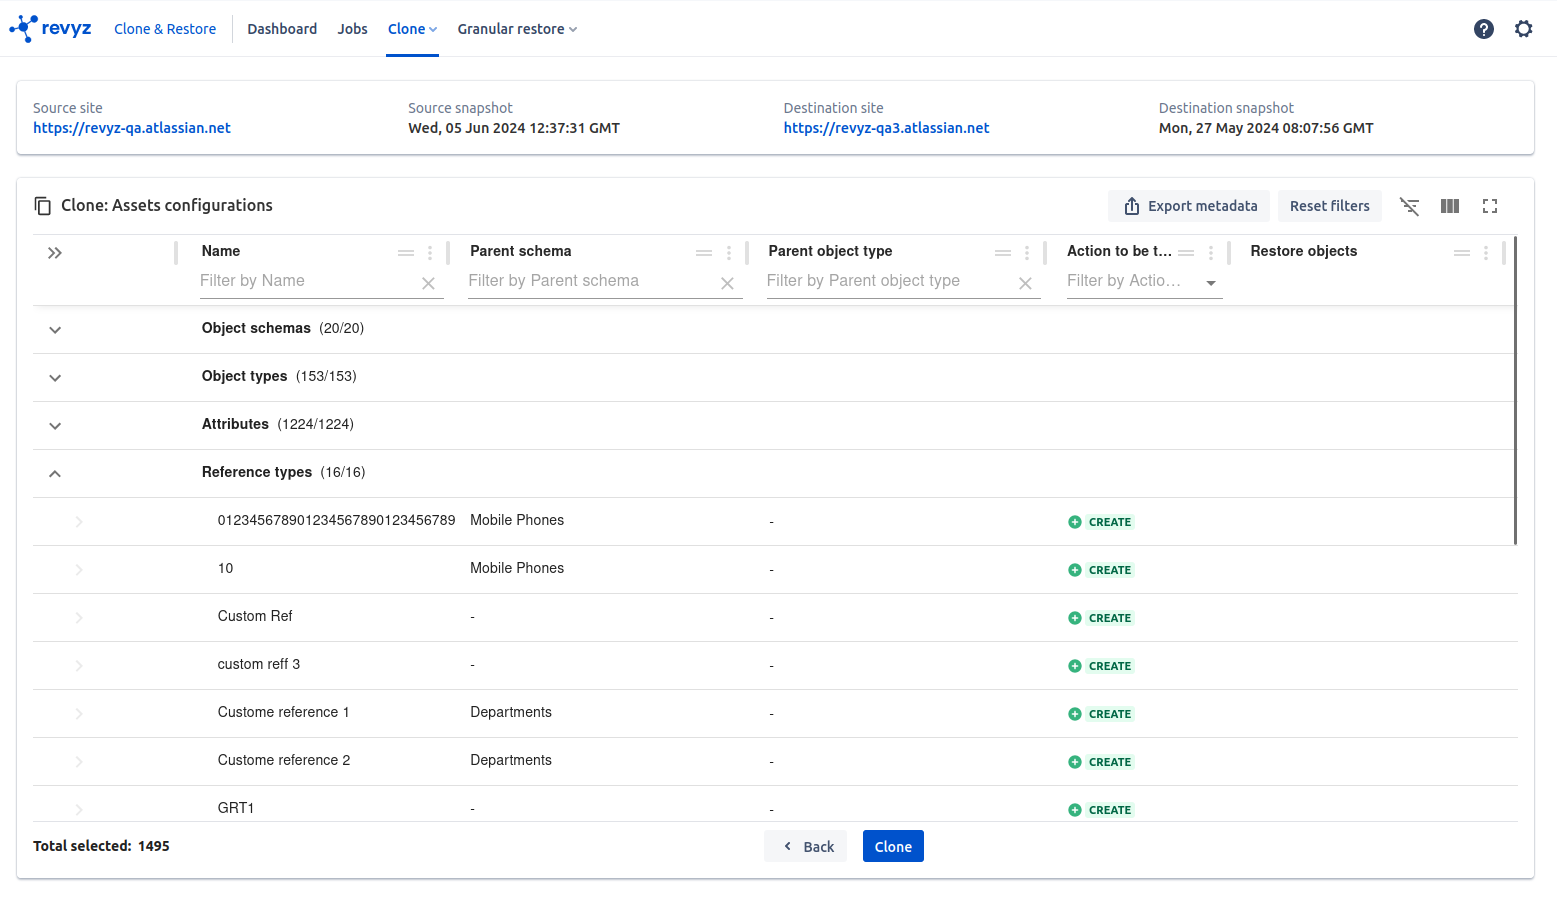Screen dimensions: 1557x898
Task: Focus the Filter by Name field
Action: [308, 282]
